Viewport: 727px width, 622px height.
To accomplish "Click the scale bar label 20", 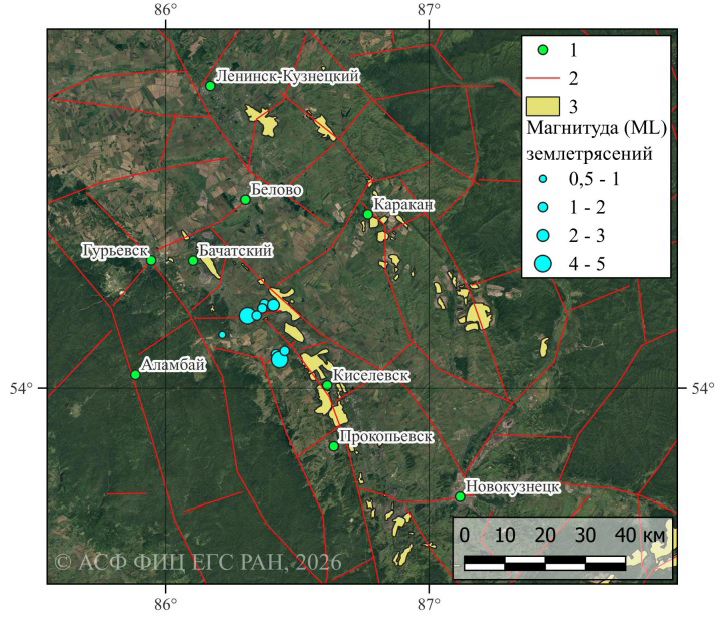I will [545, 535].
